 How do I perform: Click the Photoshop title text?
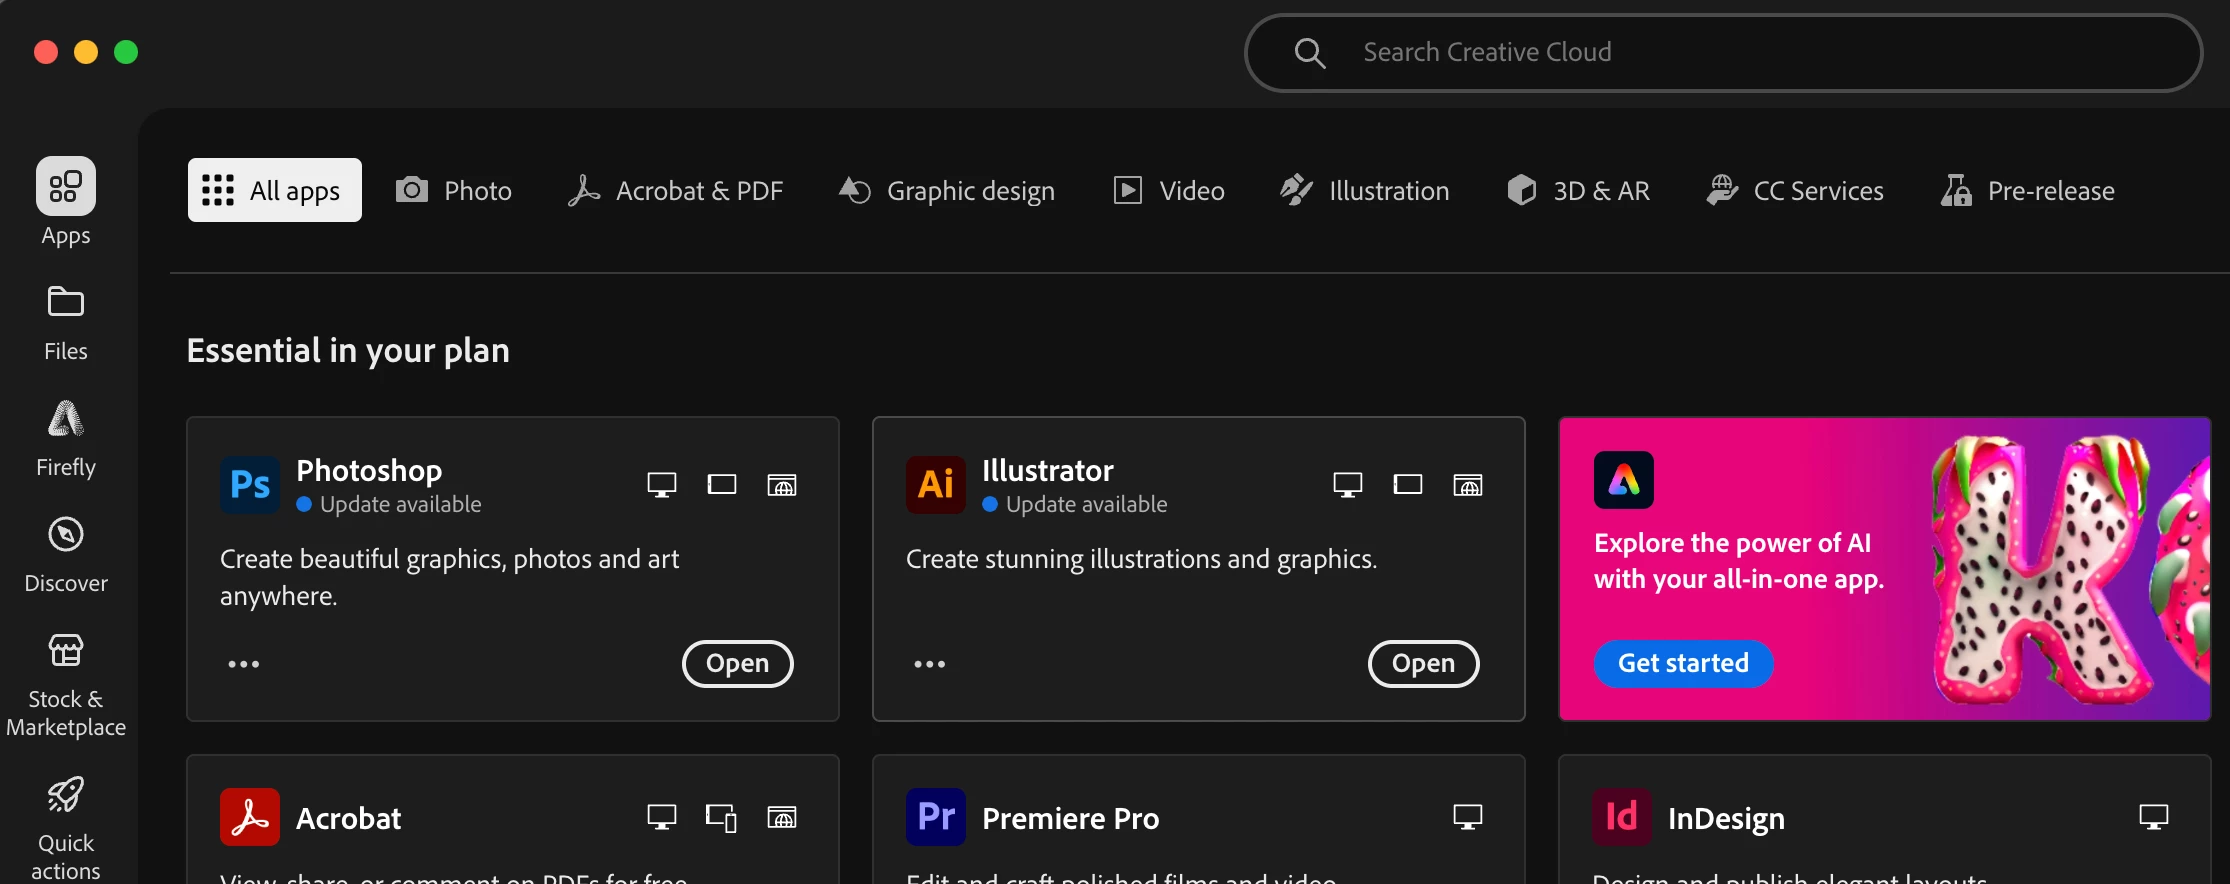pos(369,470)
